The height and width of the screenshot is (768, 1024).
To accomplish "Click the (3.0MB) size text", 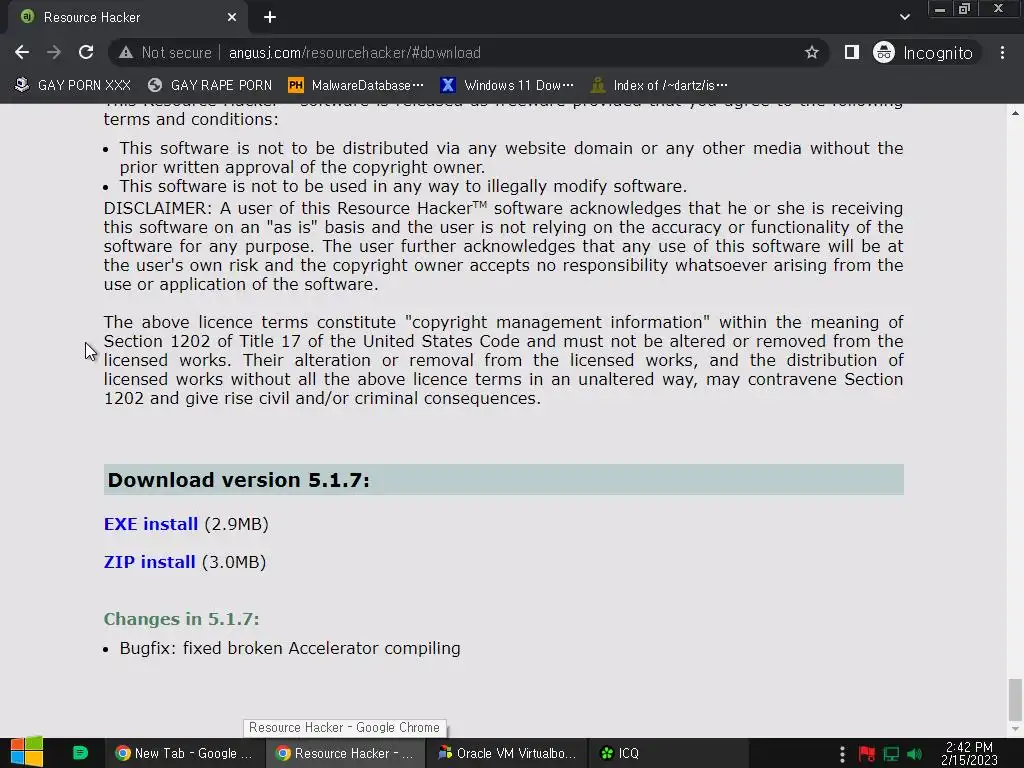I will (x=234, y=562).
